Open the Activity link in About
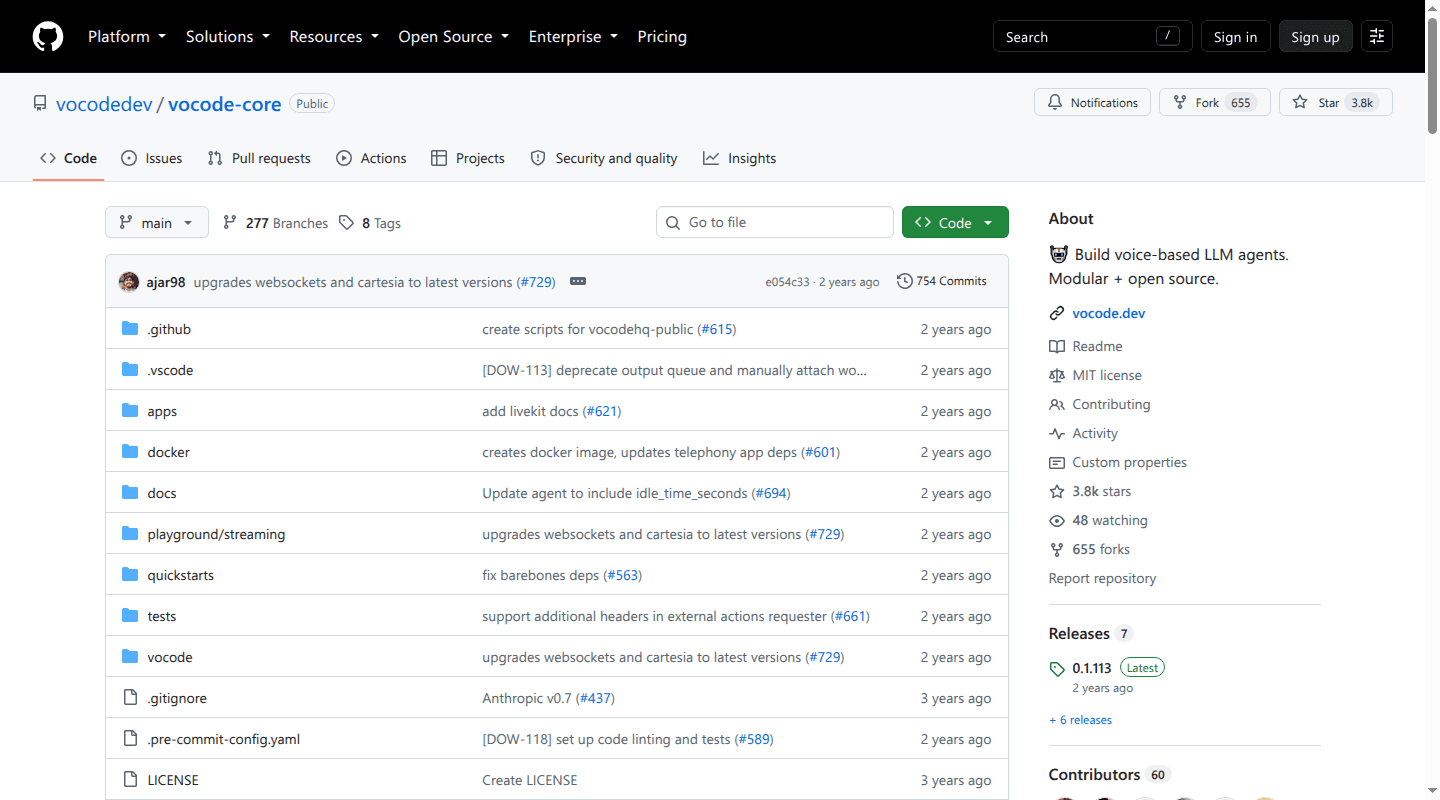Screen dimensions: 1440x800 click(1083, 433)
